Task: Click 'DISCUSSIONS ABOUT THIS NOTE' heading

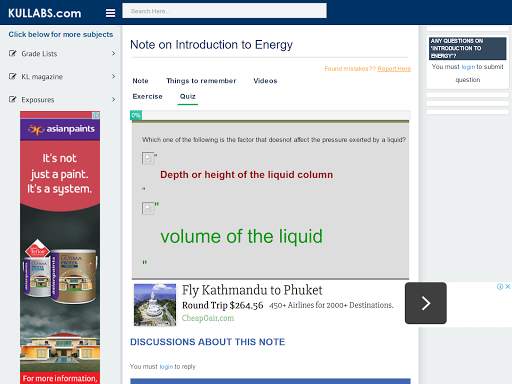Action: (x=208, y=342)
